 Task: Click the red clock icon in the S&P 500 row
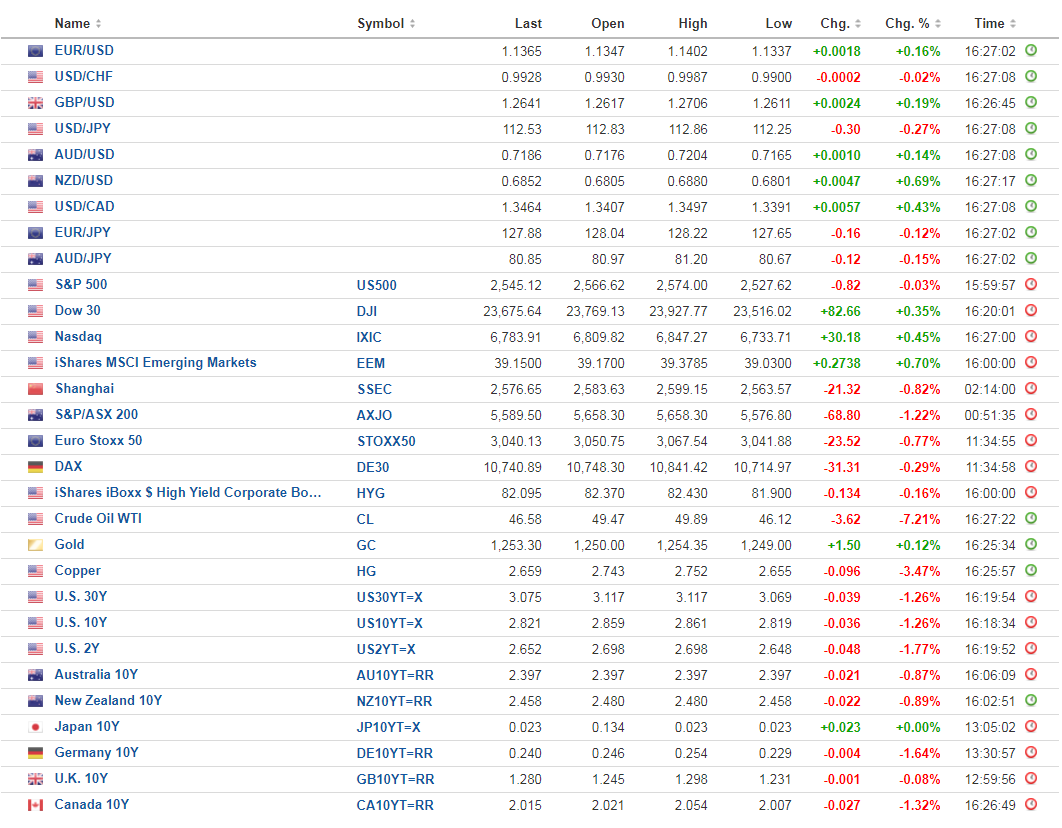tap(1031, 285)
